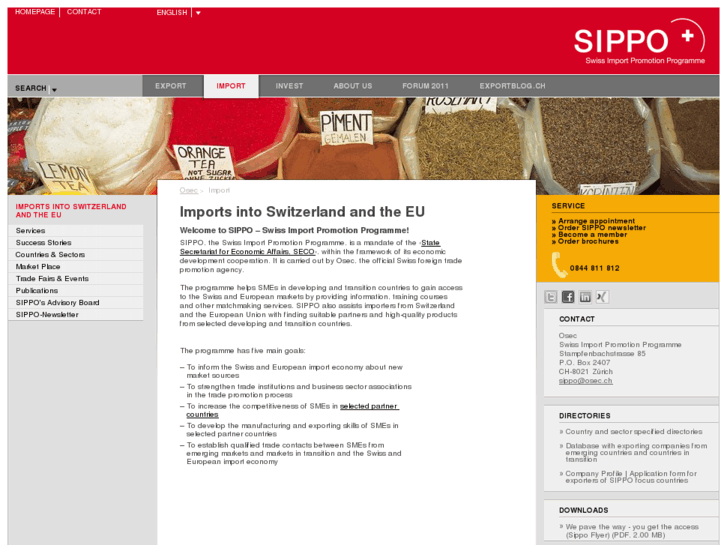Open the Xing social icon
This screenshot has height=545, width=727.
click(602, 297)
